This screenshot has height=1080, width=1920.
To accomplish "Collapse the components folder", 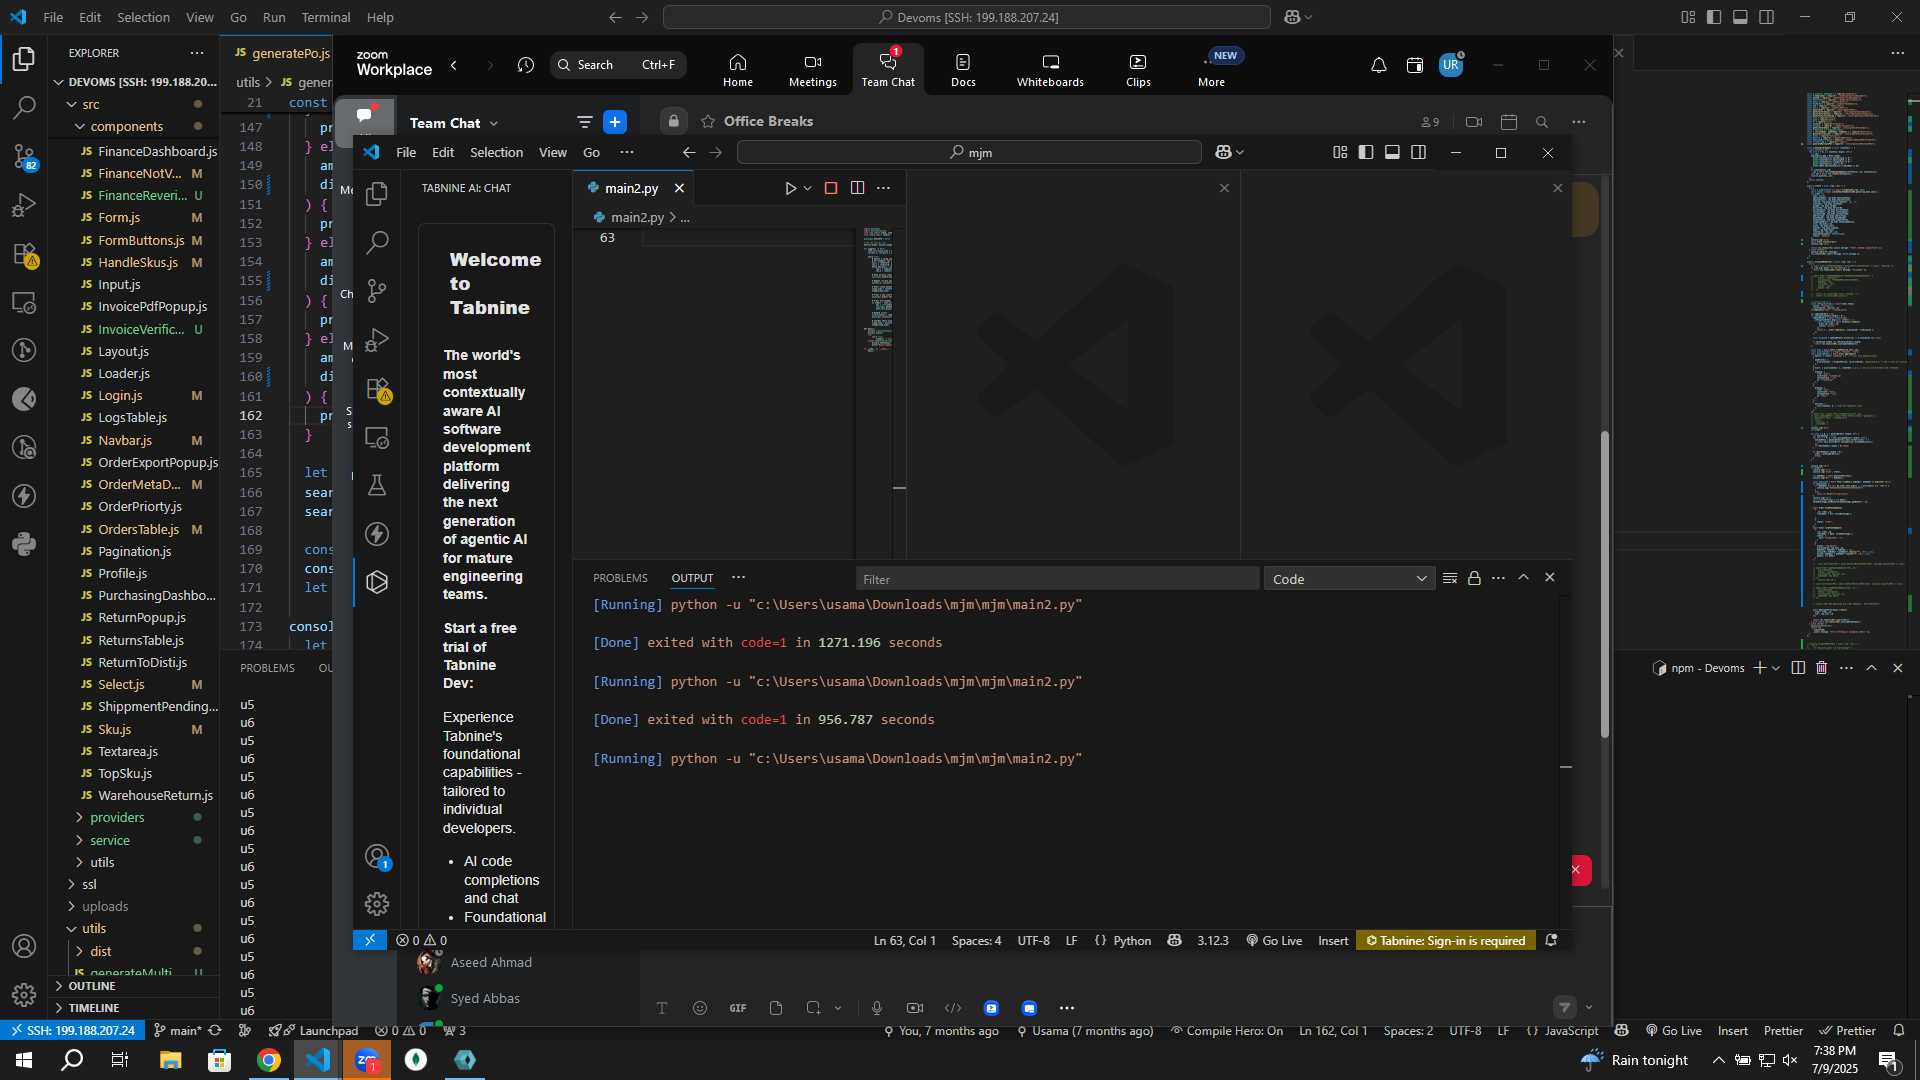I will pos(126,127).
